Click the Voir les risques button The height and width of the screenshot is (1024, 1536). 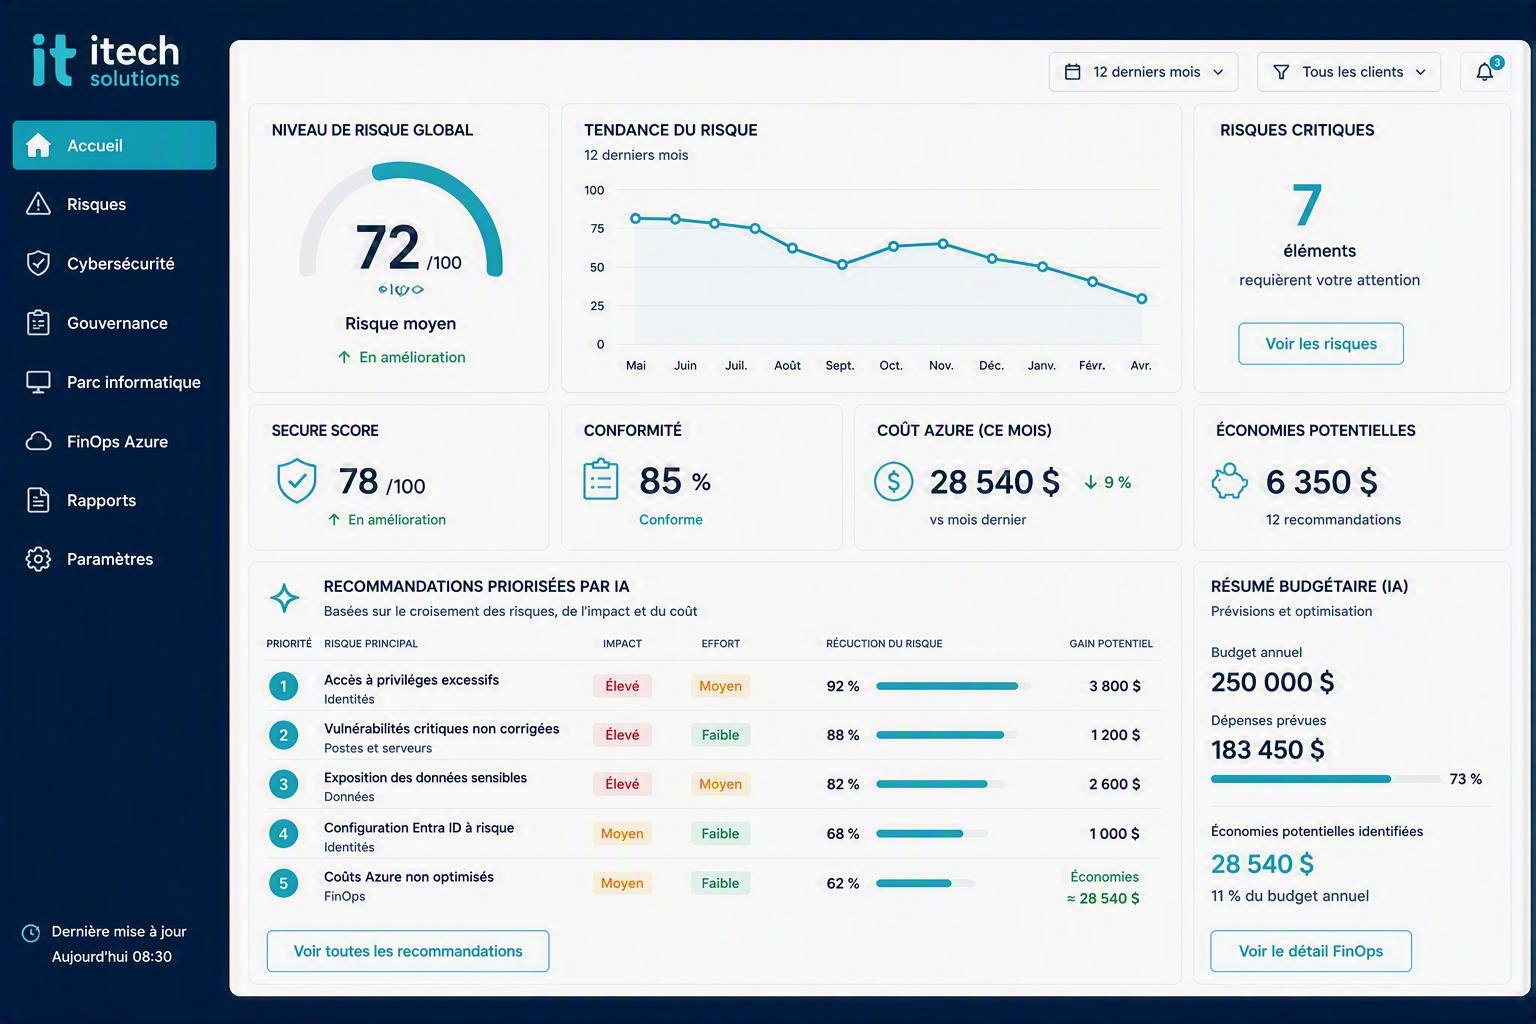[1321, 344]
